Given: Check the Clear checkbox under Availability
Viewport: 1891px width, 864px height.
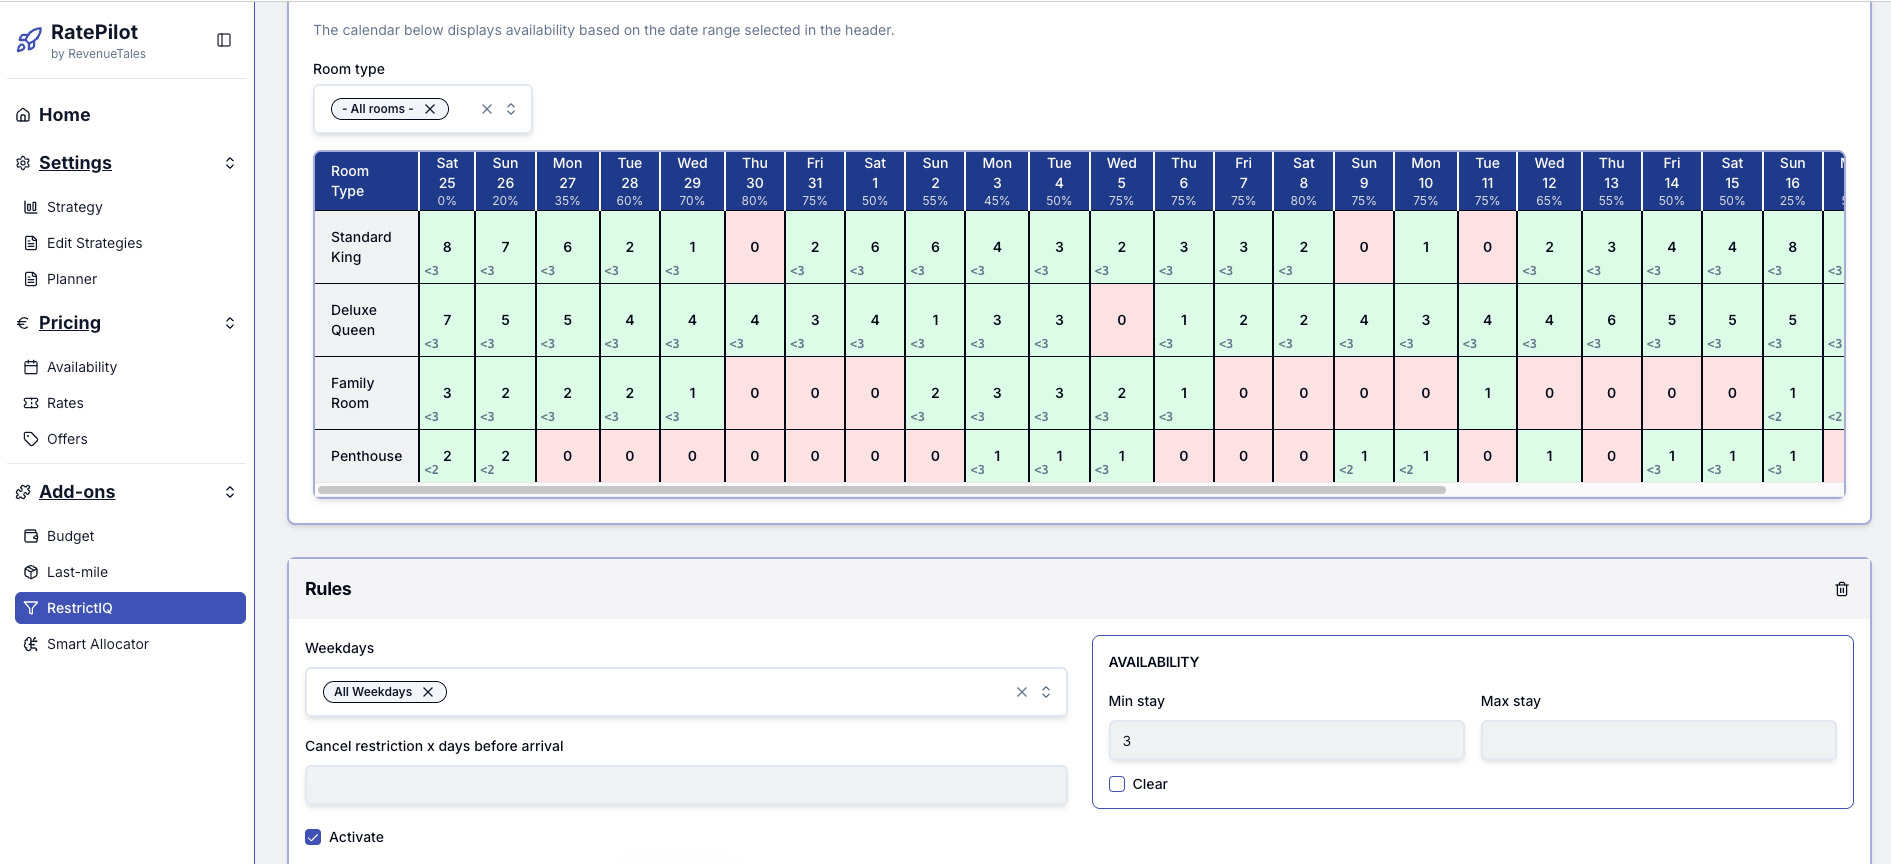Looking at the screenshot, I should click(1117, 784).
